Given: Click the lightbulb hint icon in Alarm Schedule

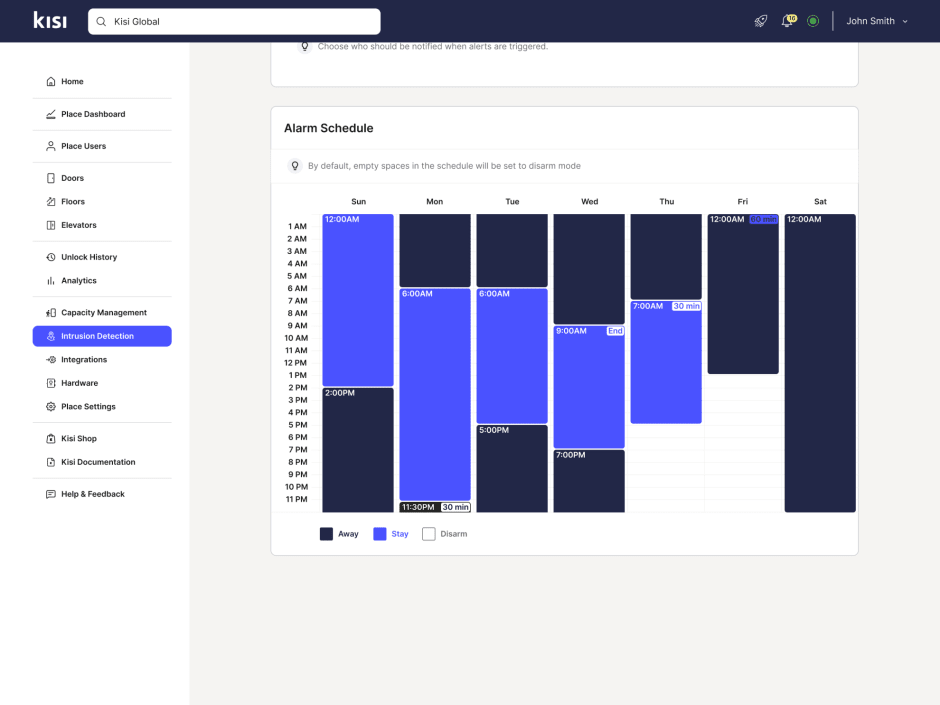Looking at the screenshot, I should [x=295, y=166].
